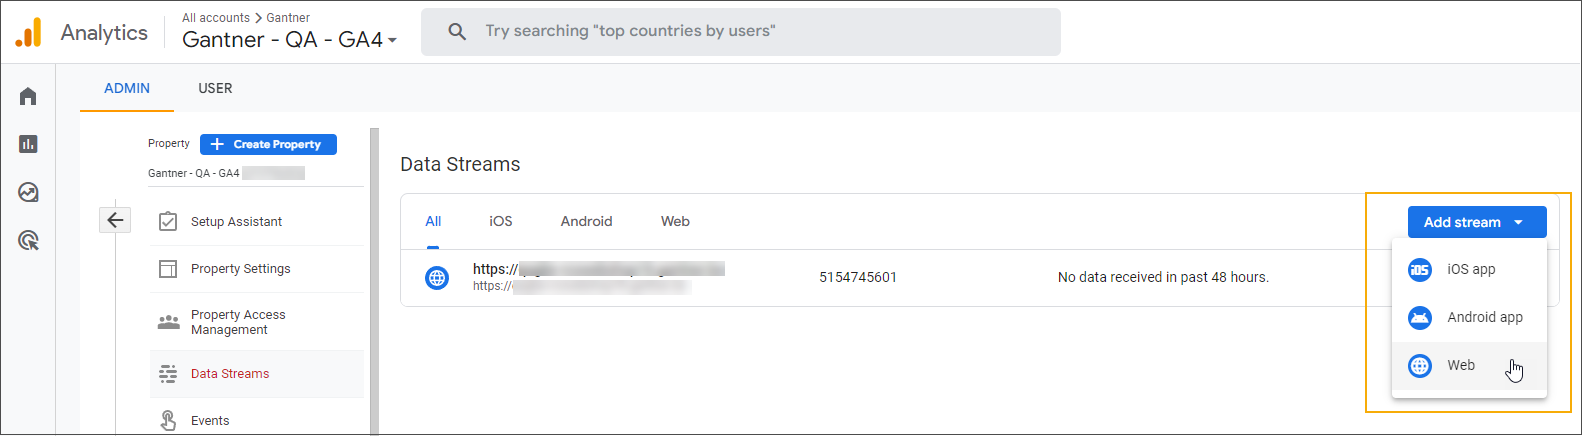Click the Data Streams heading

coord(460,164)
